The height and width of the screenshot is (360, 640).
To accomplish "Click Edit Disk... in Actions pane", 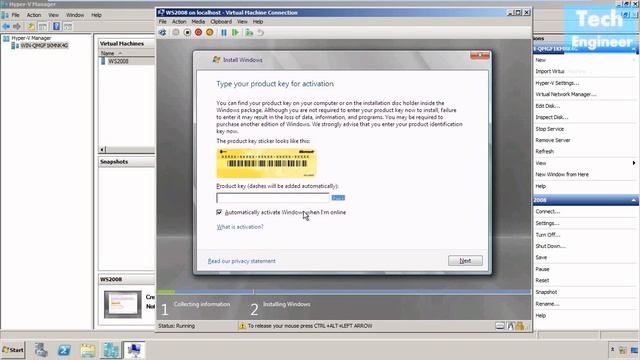I will point(548,106).
